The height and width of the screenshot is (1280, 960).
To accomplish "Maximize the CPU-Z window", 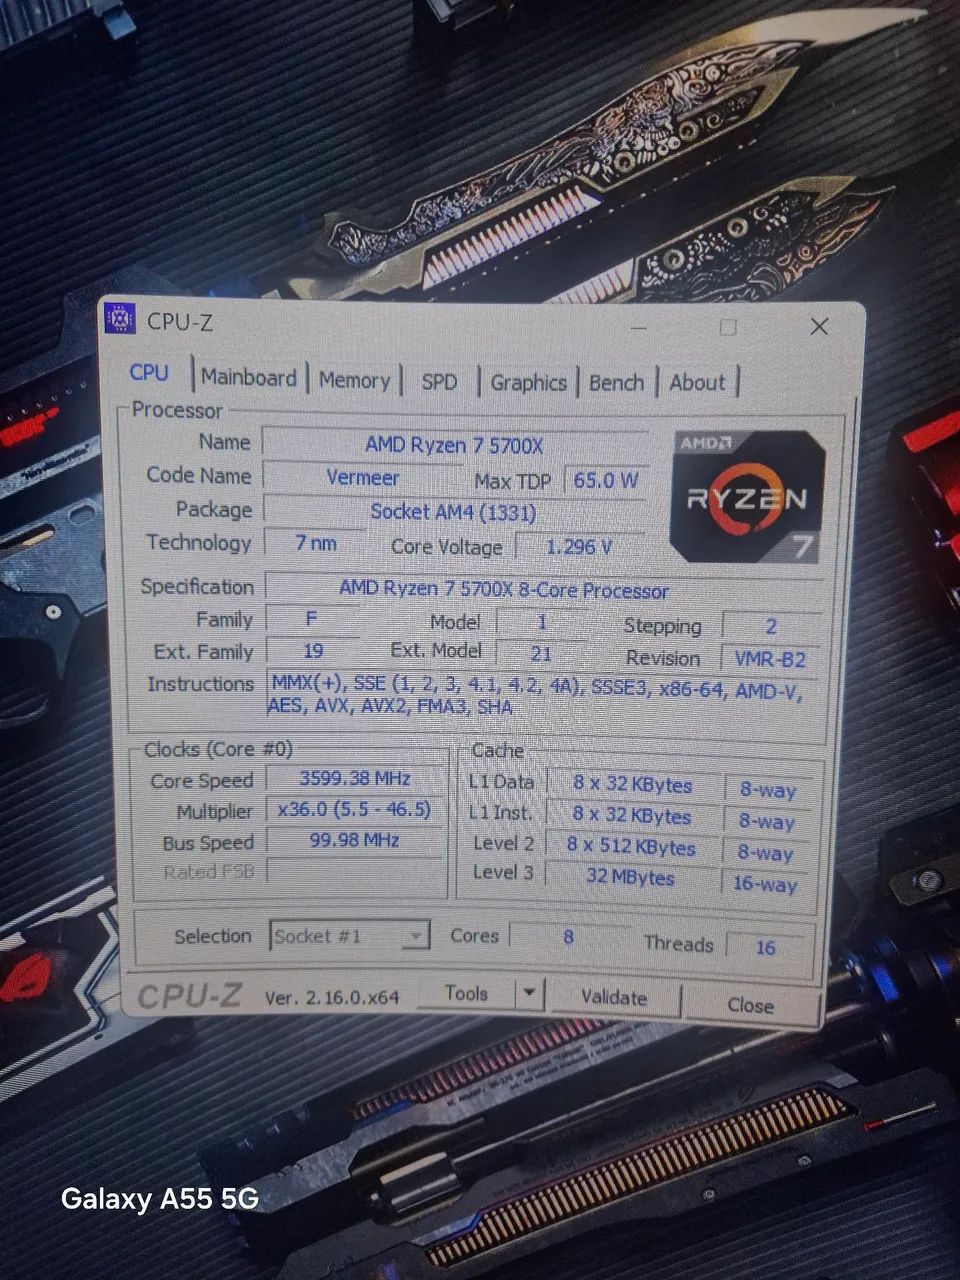I will click(728, 327).
